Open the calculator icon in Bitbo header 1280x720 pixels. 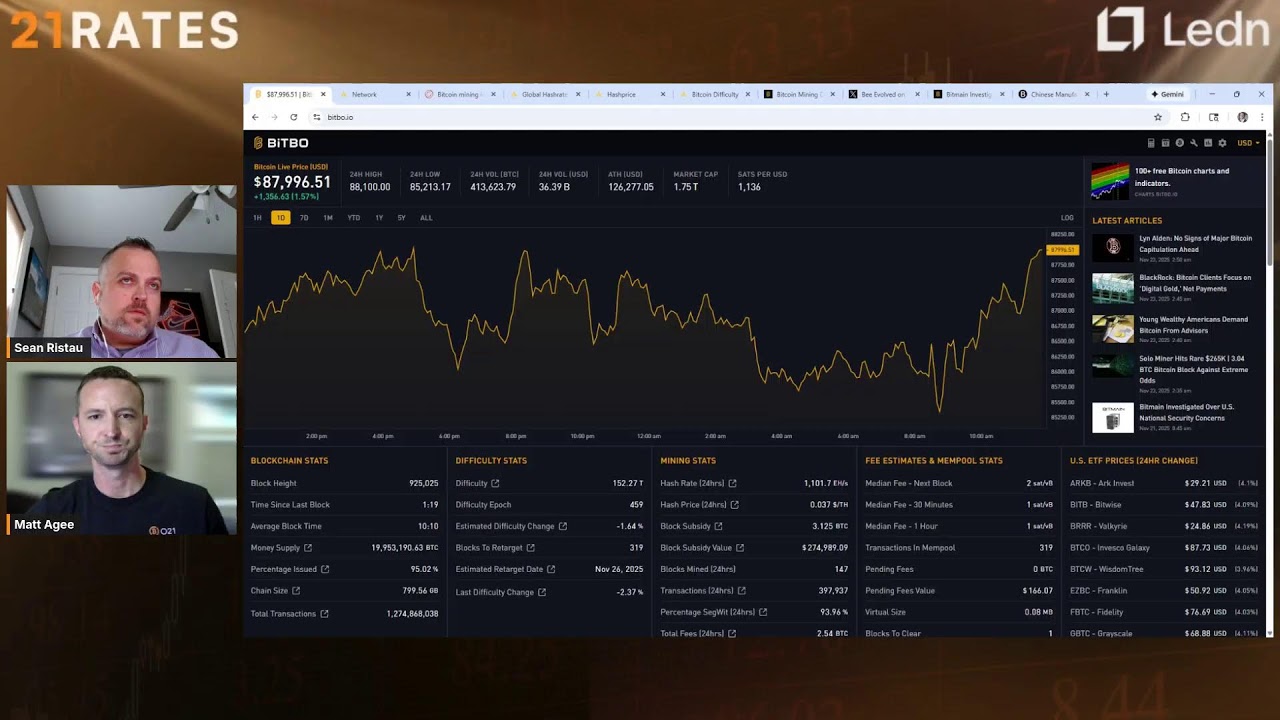1151,143
